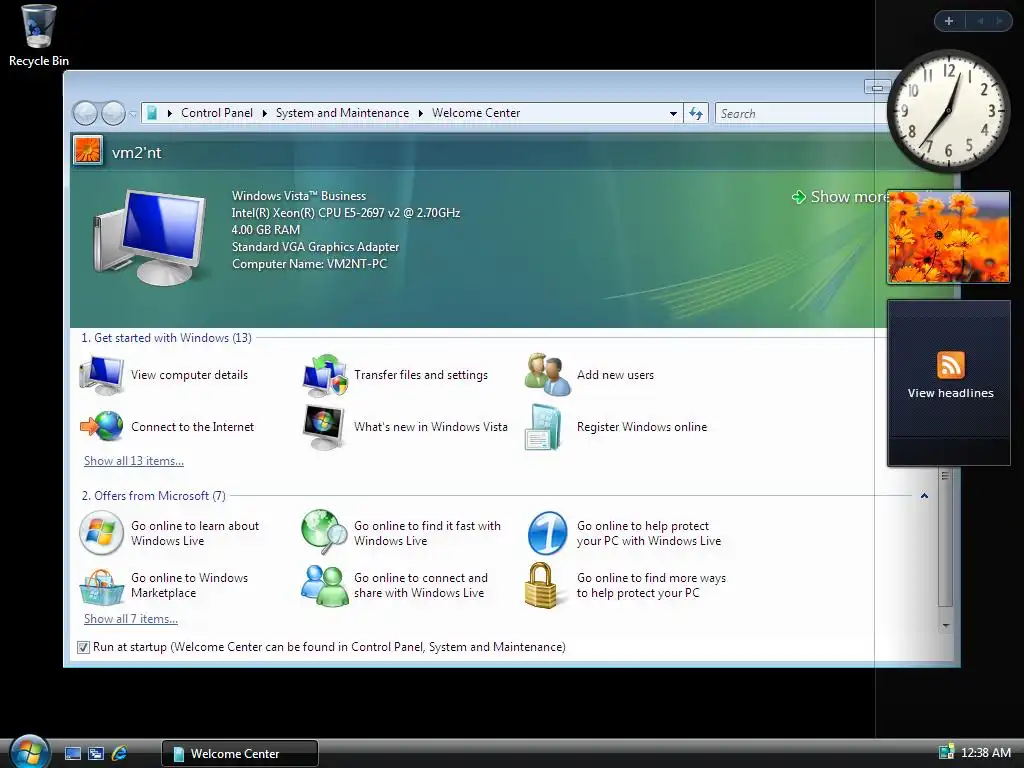Click the View computer details monitor icon
The height and width of the screenshot is (768, 1024).
[101, 375]
